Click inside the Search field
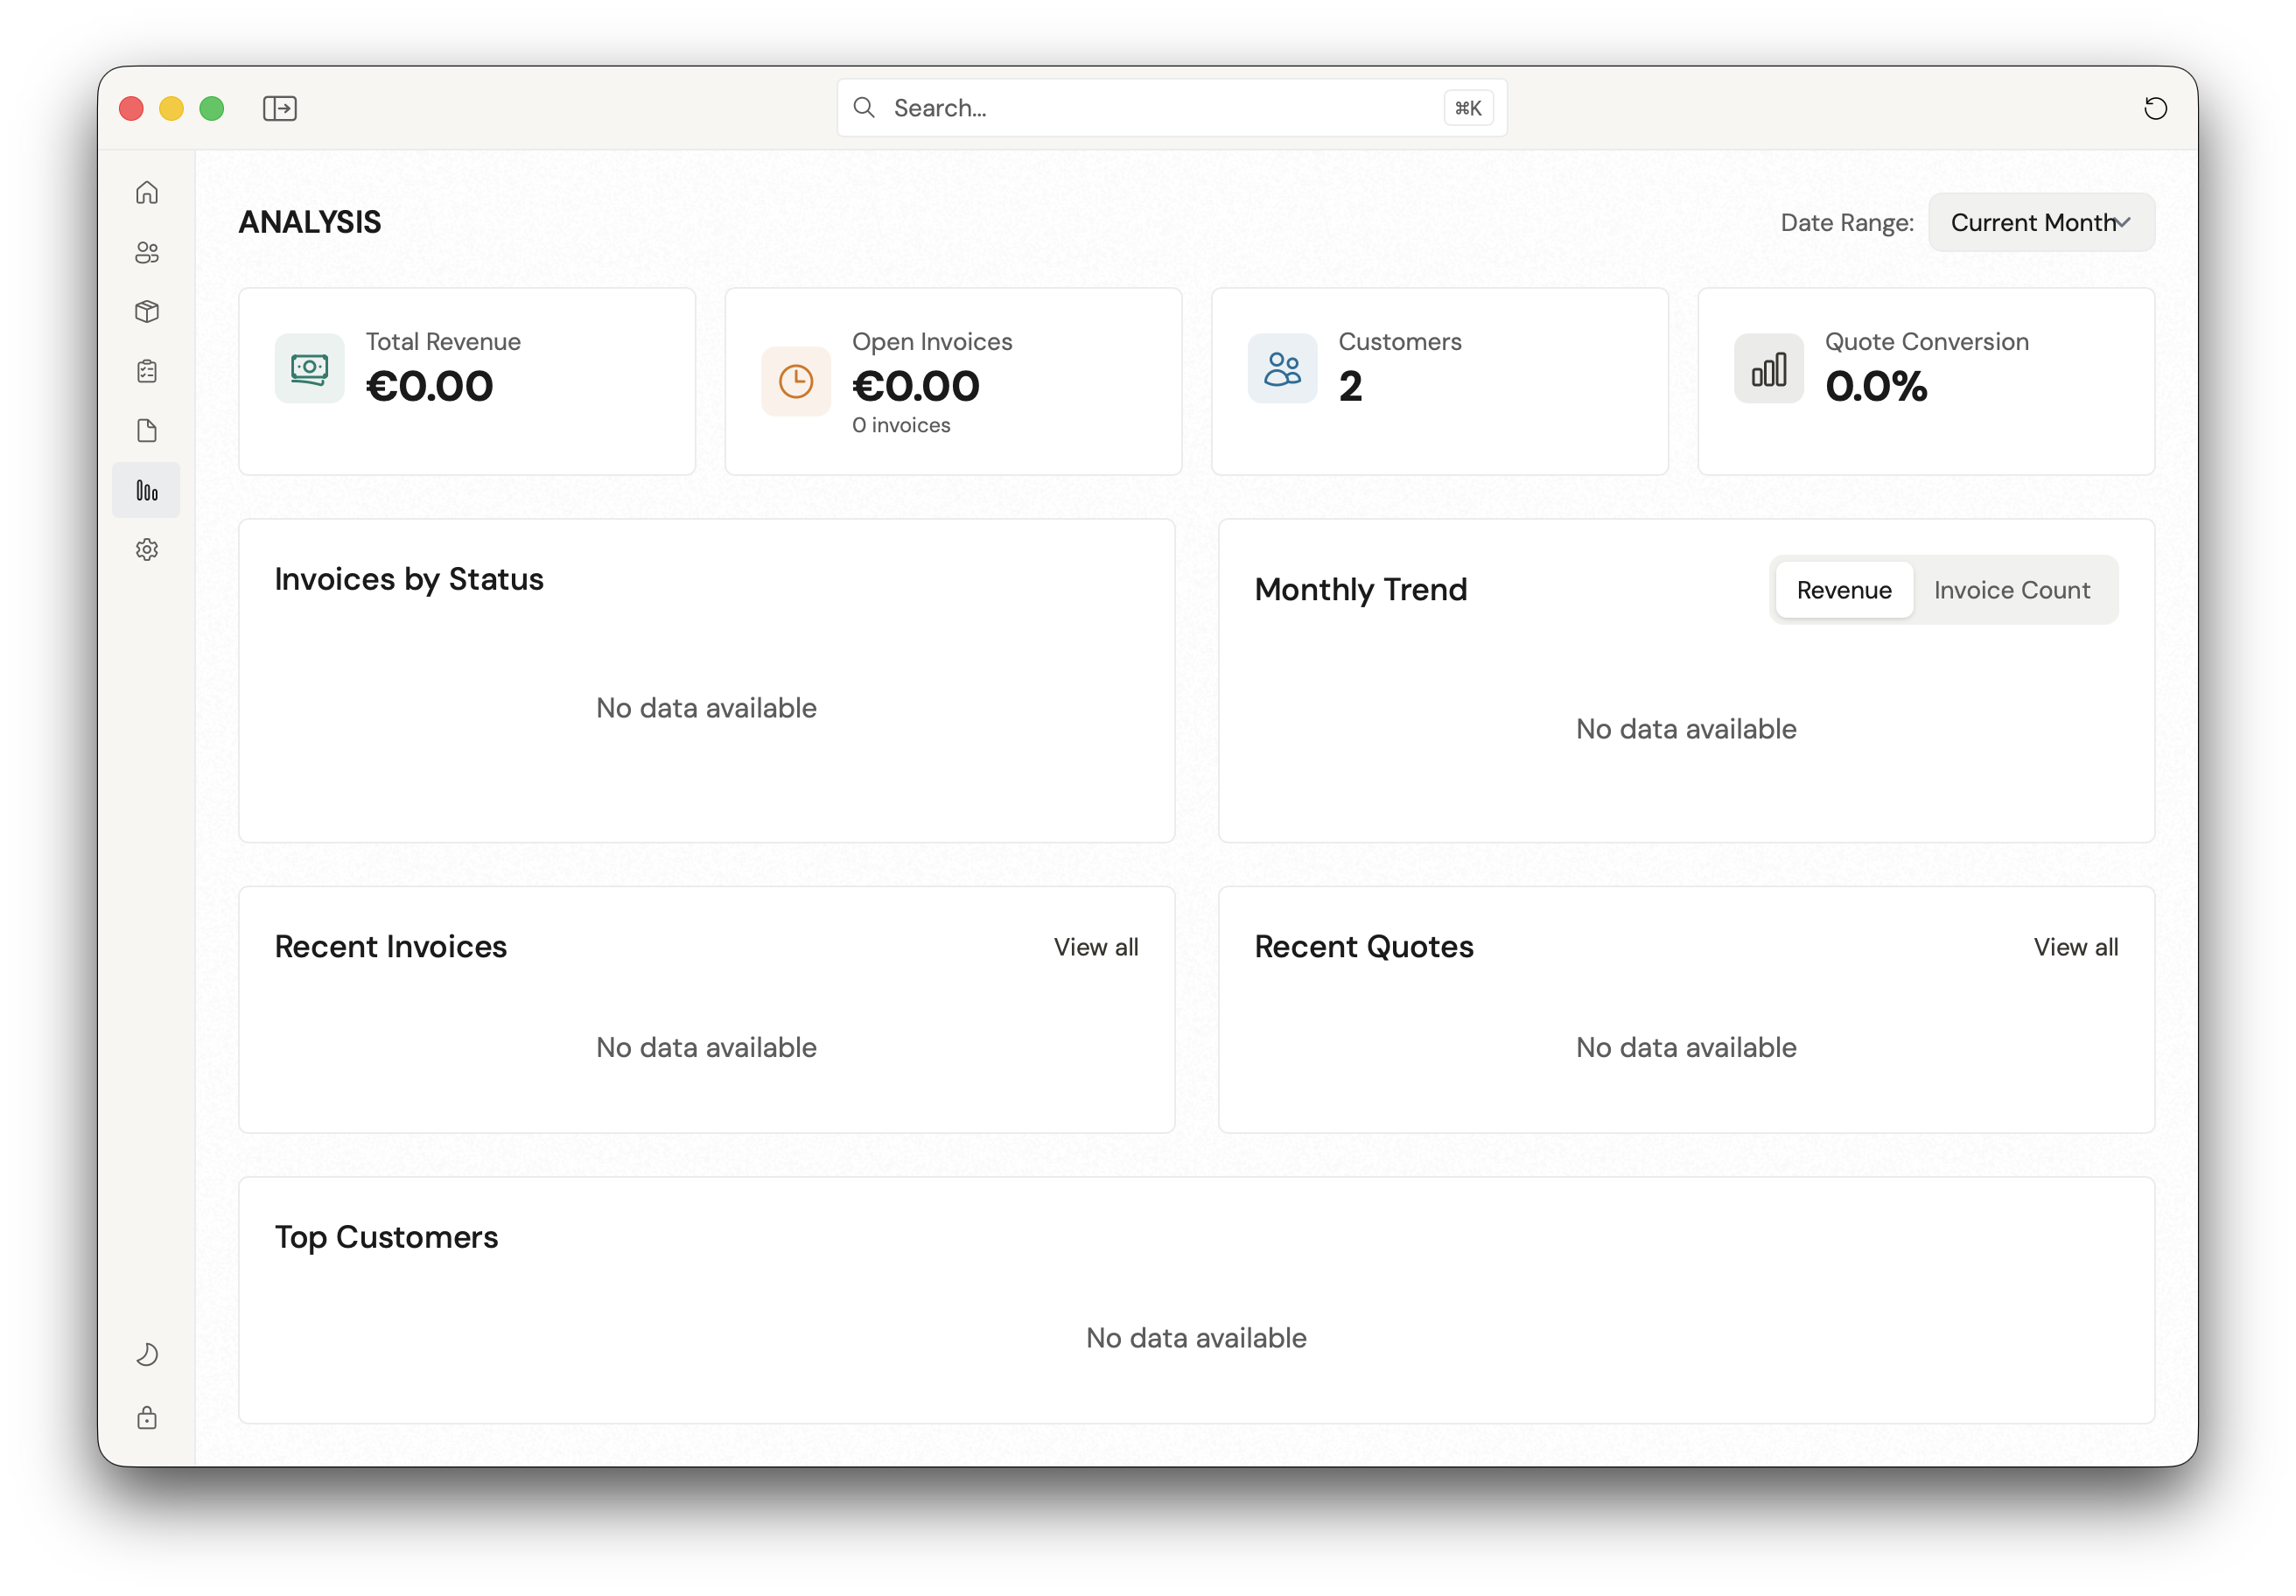The image size is (2296, 1596). pos(1100,107)
